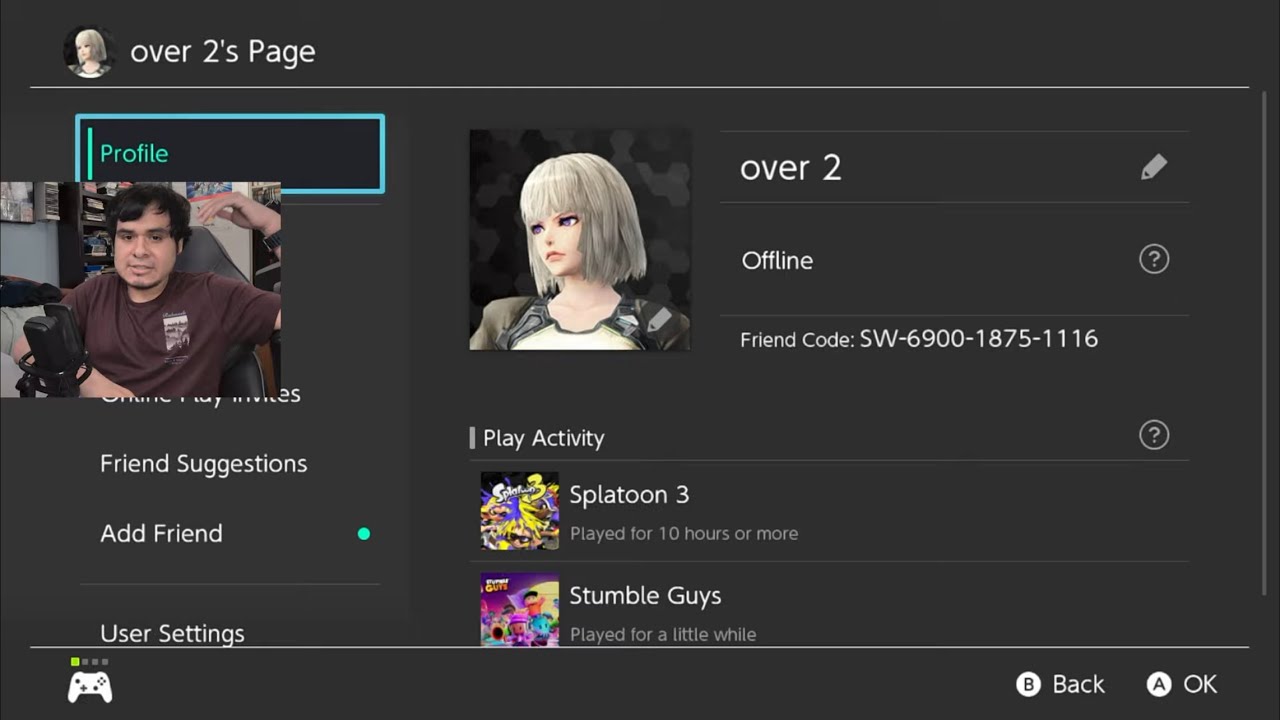Click the Offline status text

[777, 261]
